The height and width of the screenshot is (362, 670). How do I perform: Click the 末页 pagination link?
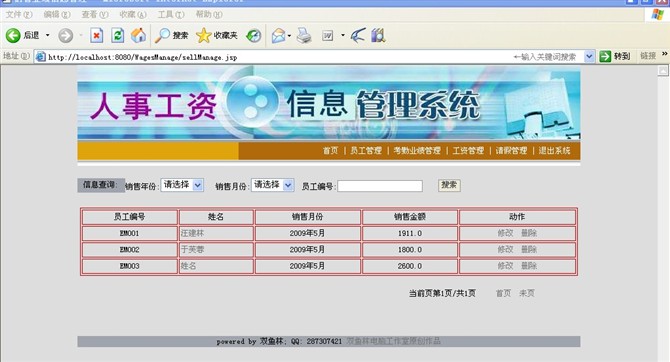[x=527, y=293]
